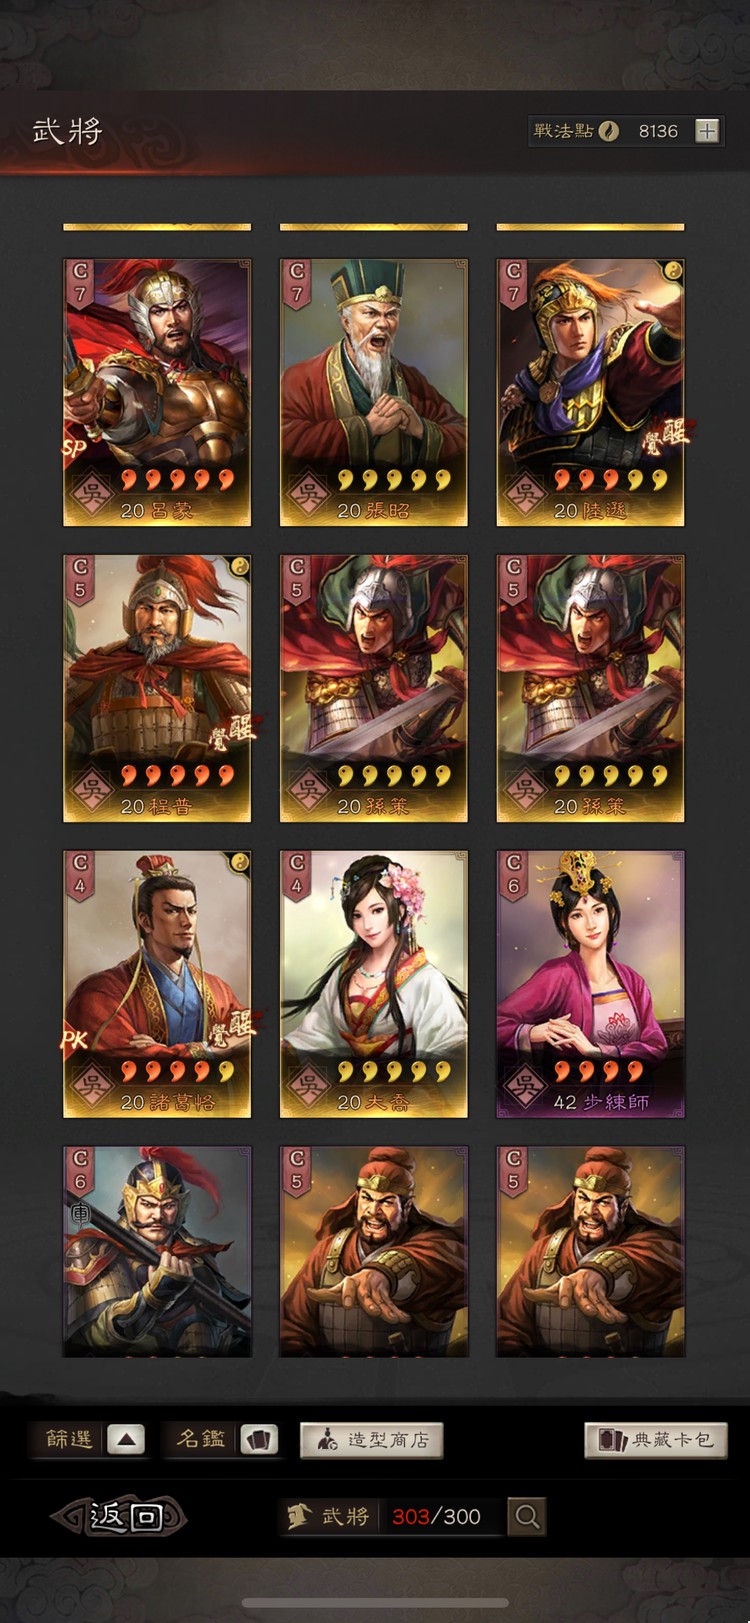Image resolution: width=750 pixels, height=1623 pixels.
Task: Open the 造型商店 shop button
Action: click(372, 1440)
